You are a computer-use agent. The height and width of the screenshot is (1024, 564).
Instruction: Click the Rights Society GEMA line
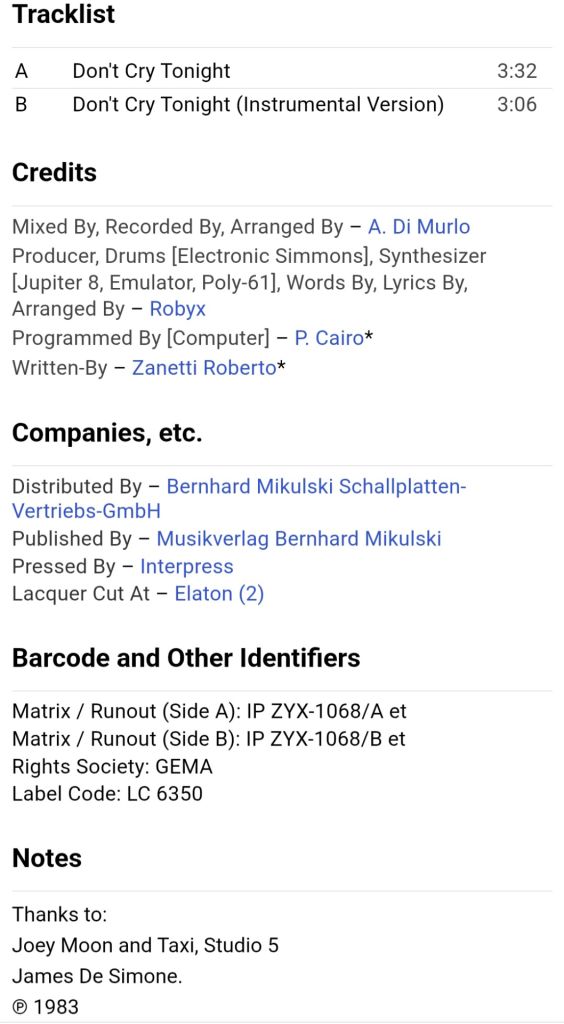(112, 766)
